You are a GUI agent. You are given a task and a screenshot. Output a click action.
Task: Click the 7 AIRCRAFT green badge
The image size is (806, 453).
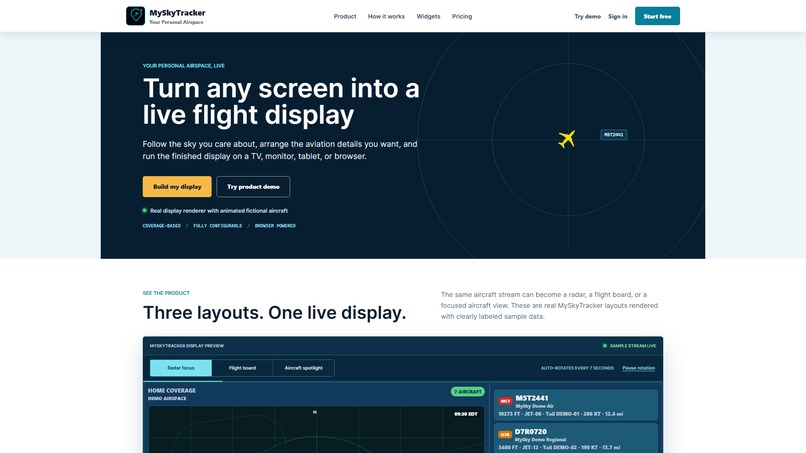468,392
